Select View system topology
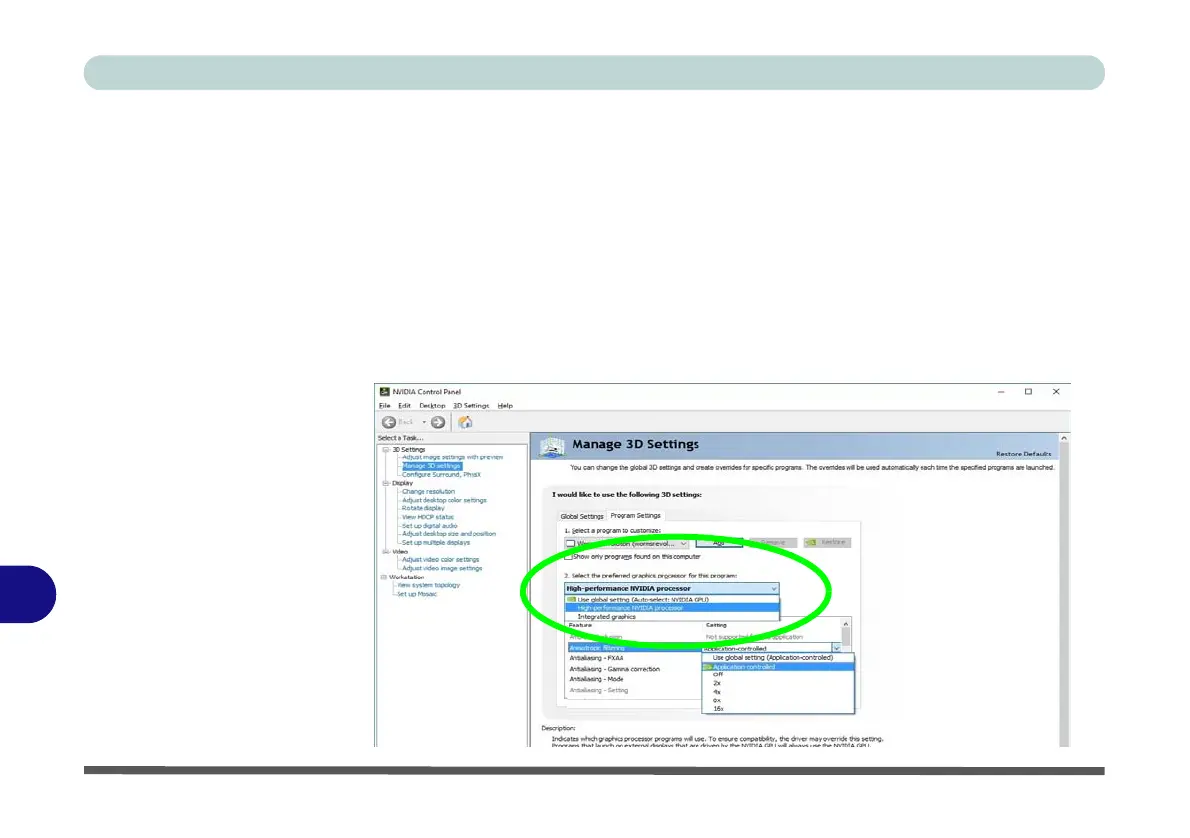This screenshot has width=1190, height=838. pos(429,585)
